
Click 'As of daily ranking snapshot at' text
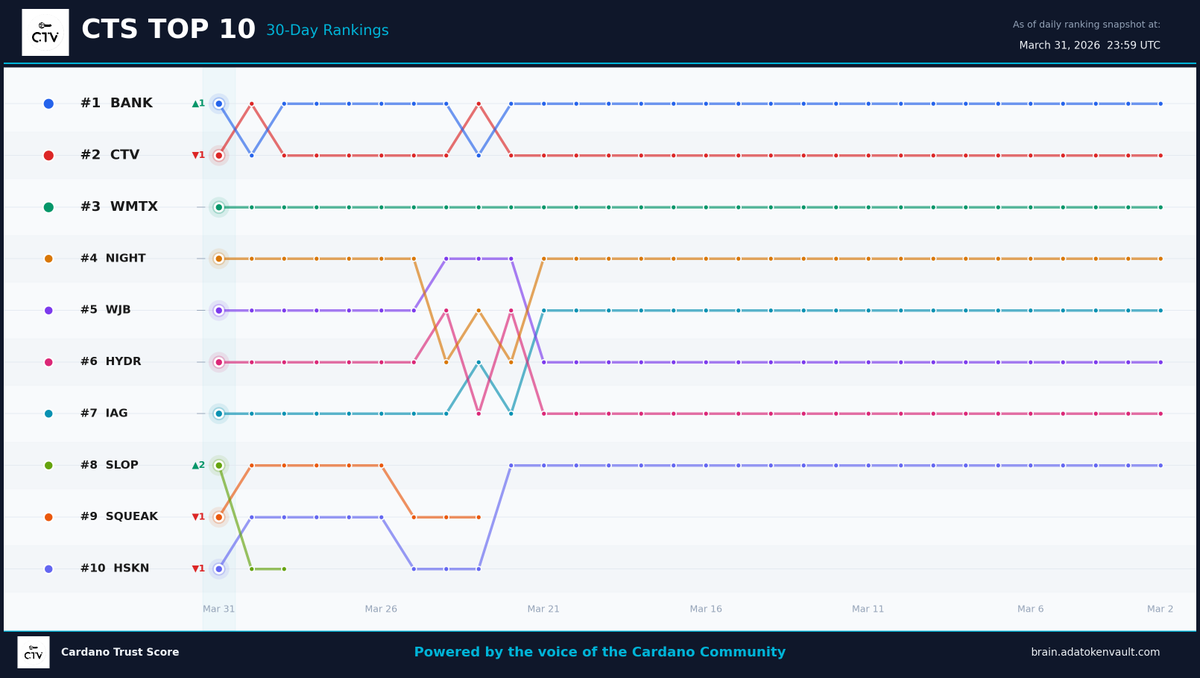(x=1087, y=25)
